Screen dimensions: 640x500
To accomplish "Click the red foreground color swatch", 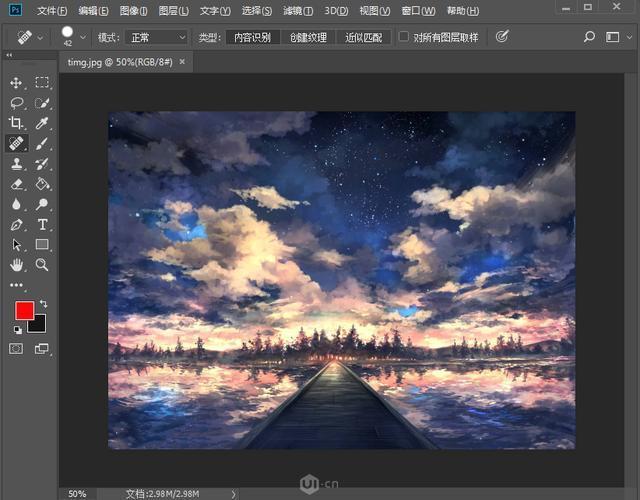I will [x=24, y=310].
